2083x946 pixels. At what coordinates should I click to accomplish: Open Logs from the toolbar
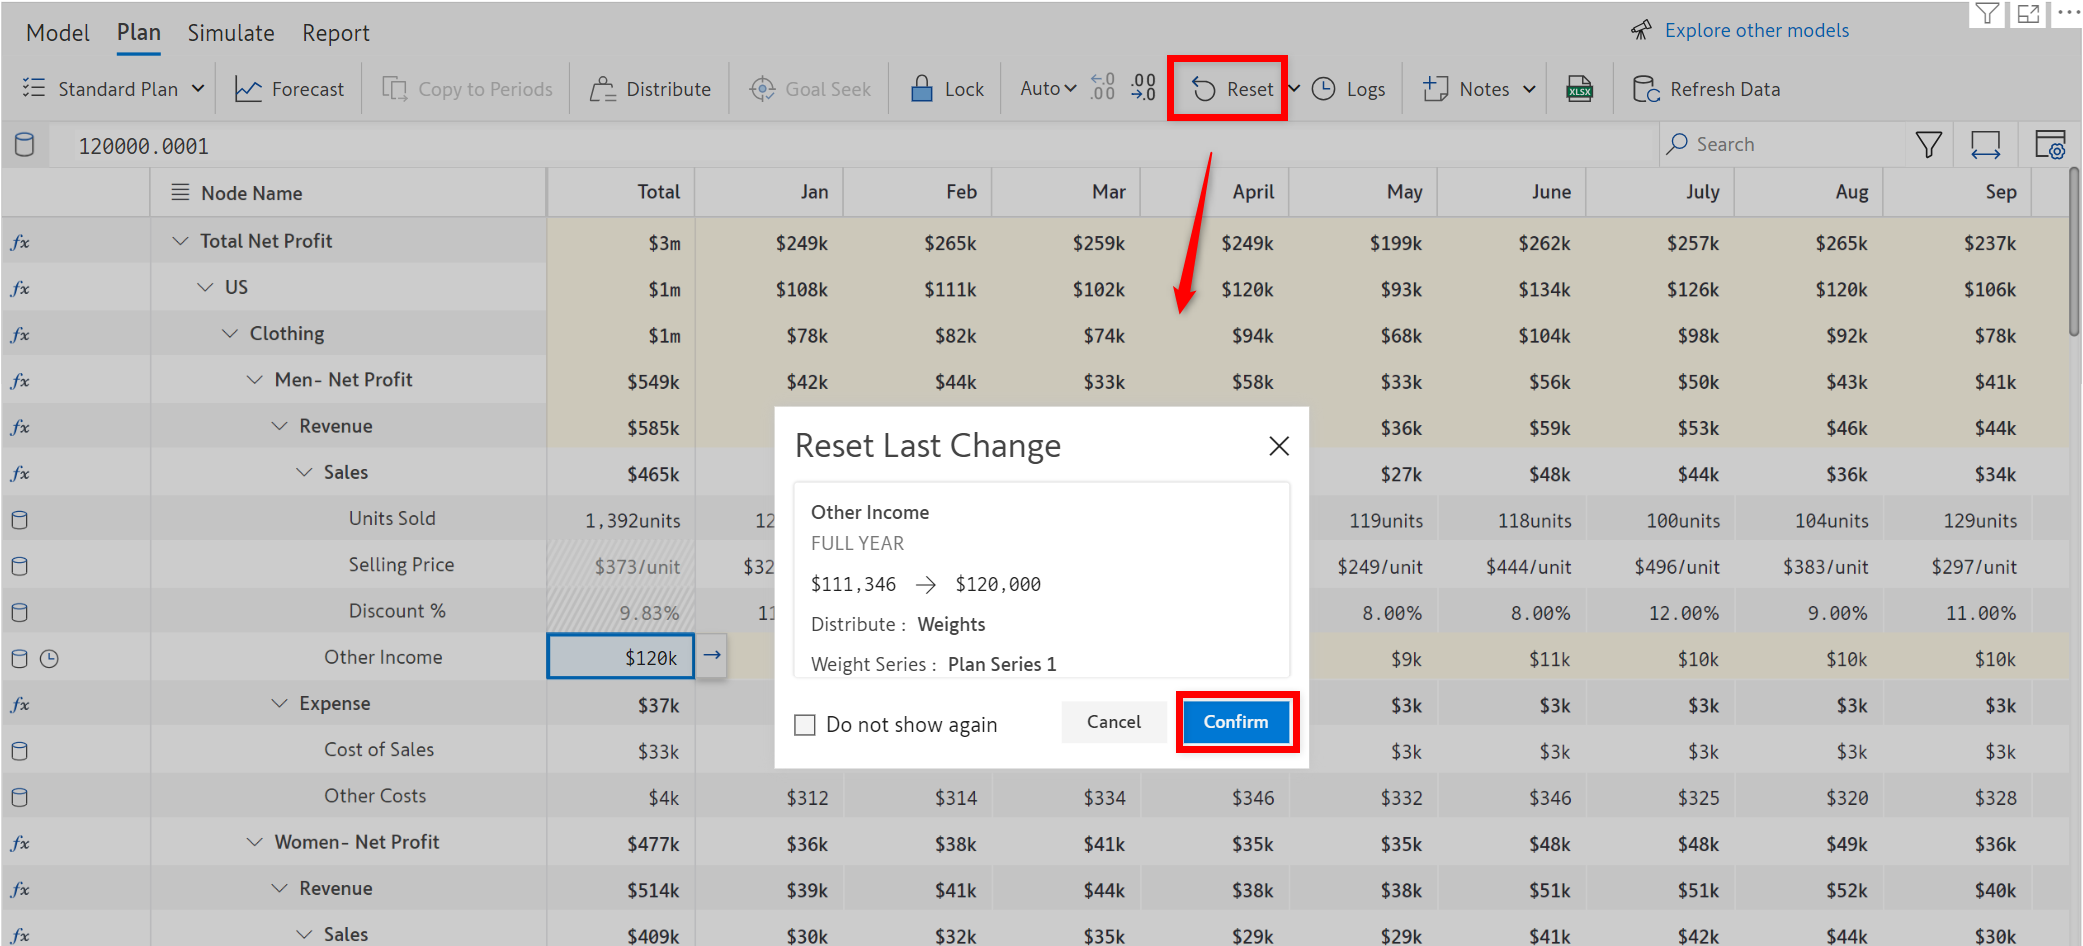(x=1349, y=89)
